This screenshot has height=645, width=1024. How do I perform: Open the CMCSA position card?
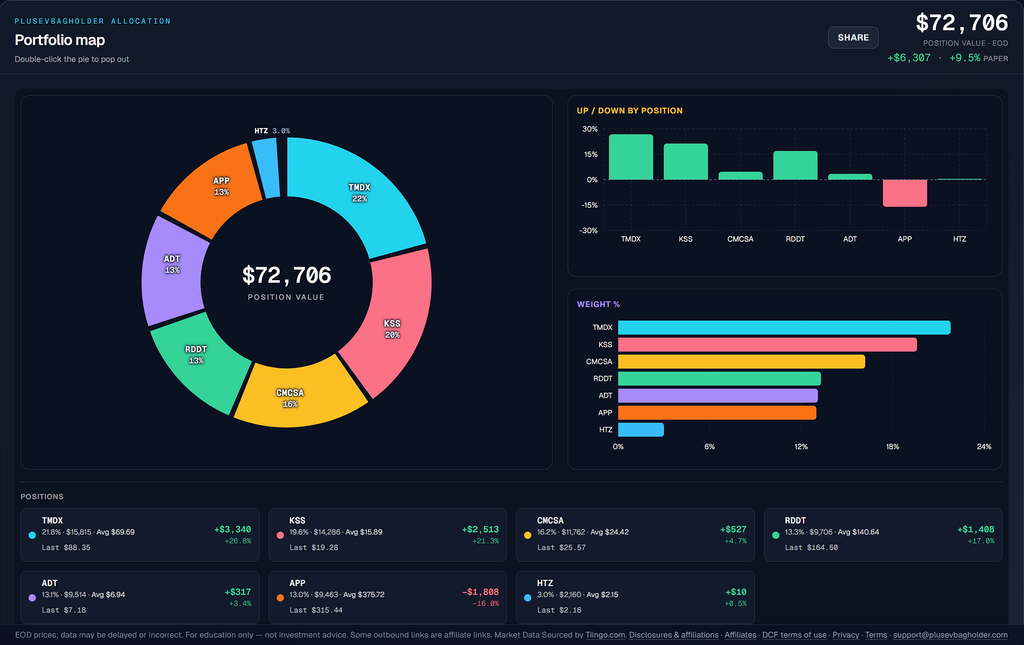point(635,535)
